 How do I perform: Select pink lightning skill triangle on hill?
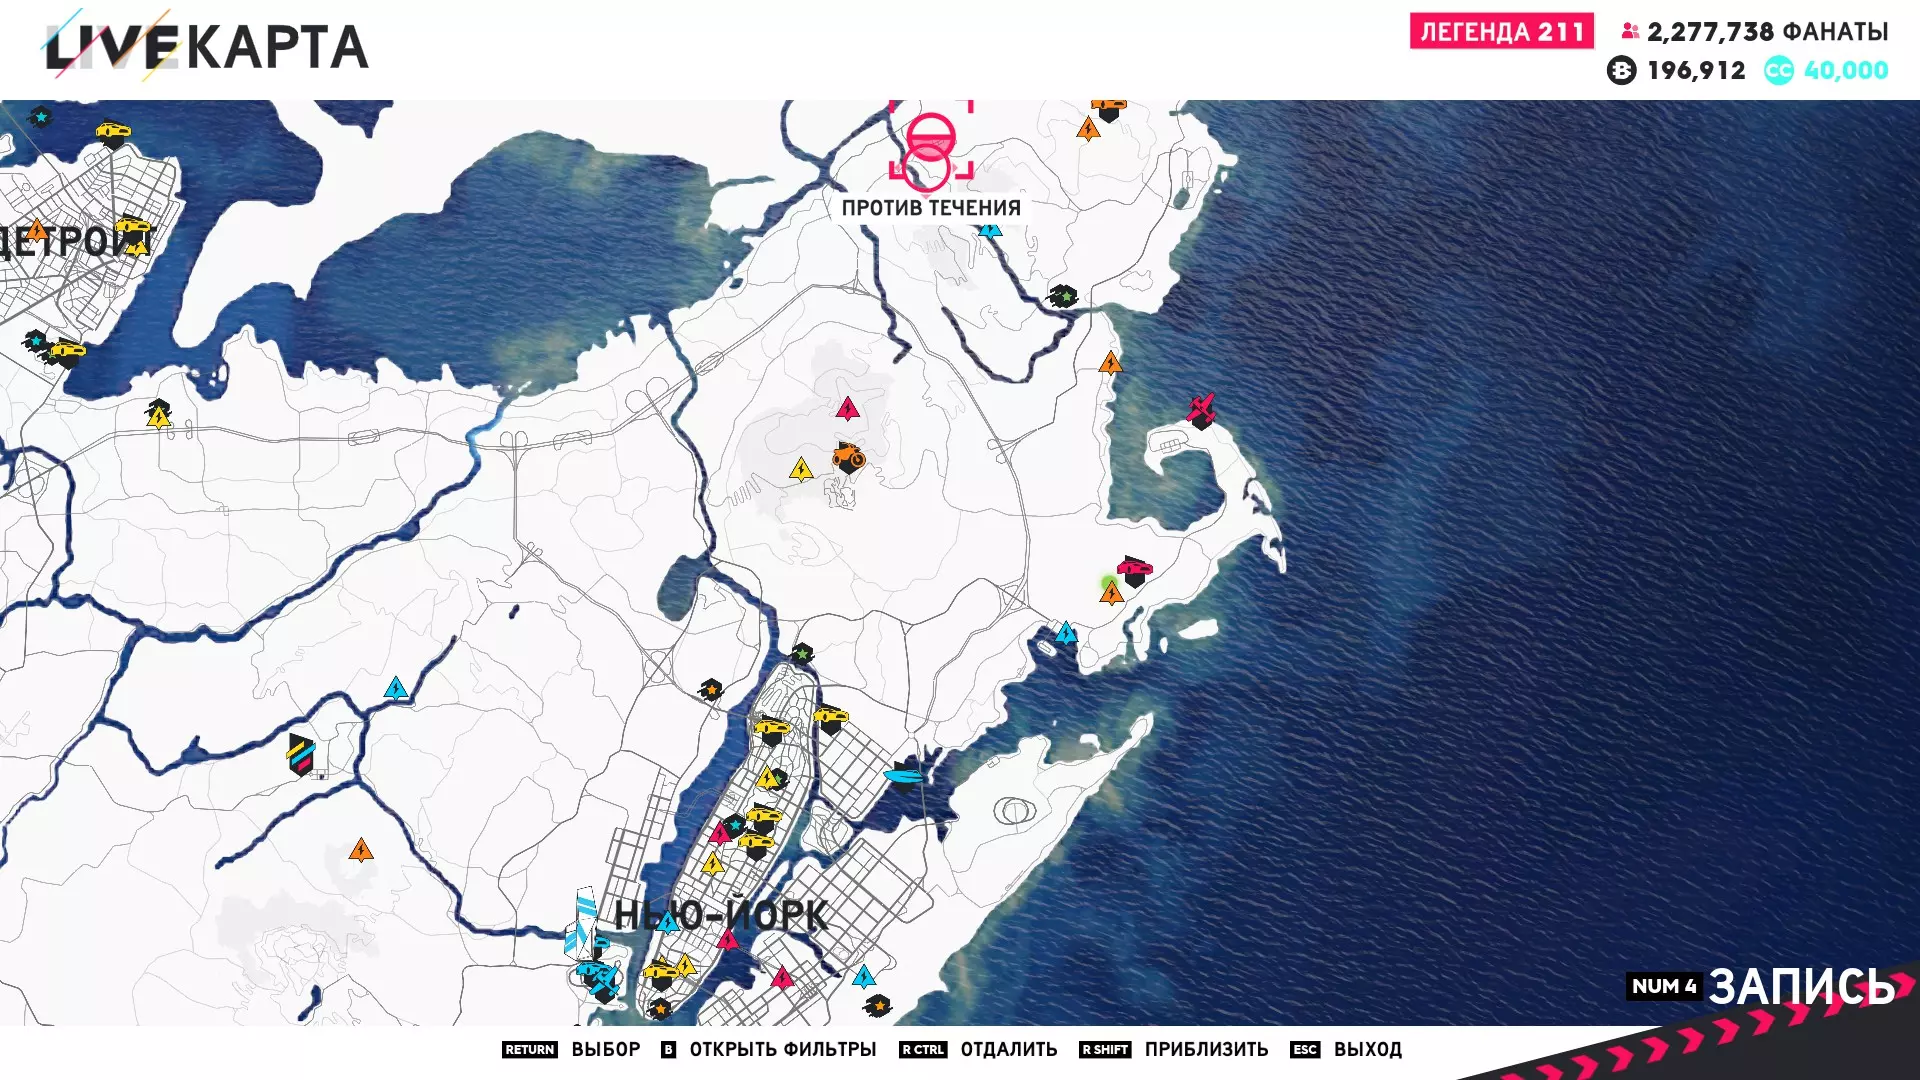847,408
